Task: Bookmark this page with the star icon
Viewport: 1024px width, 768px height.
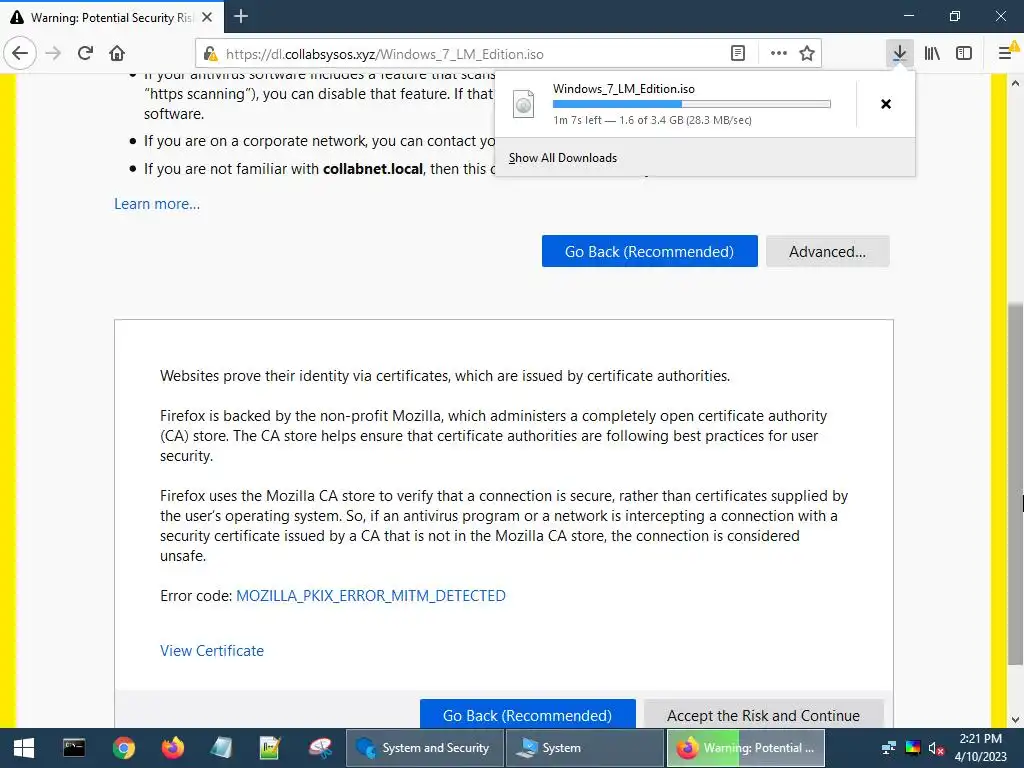Action: (807, 54)
